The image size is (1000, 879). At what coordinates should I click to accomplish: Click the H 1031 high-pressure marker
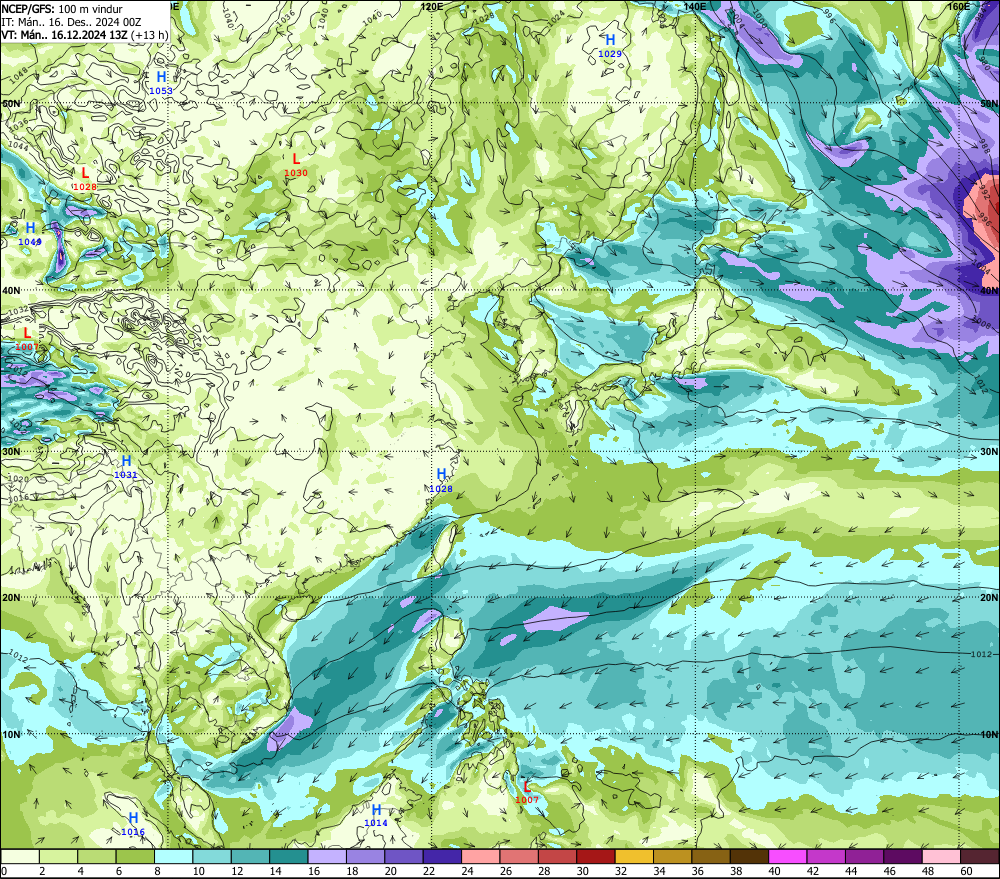(x=126, y=467)
